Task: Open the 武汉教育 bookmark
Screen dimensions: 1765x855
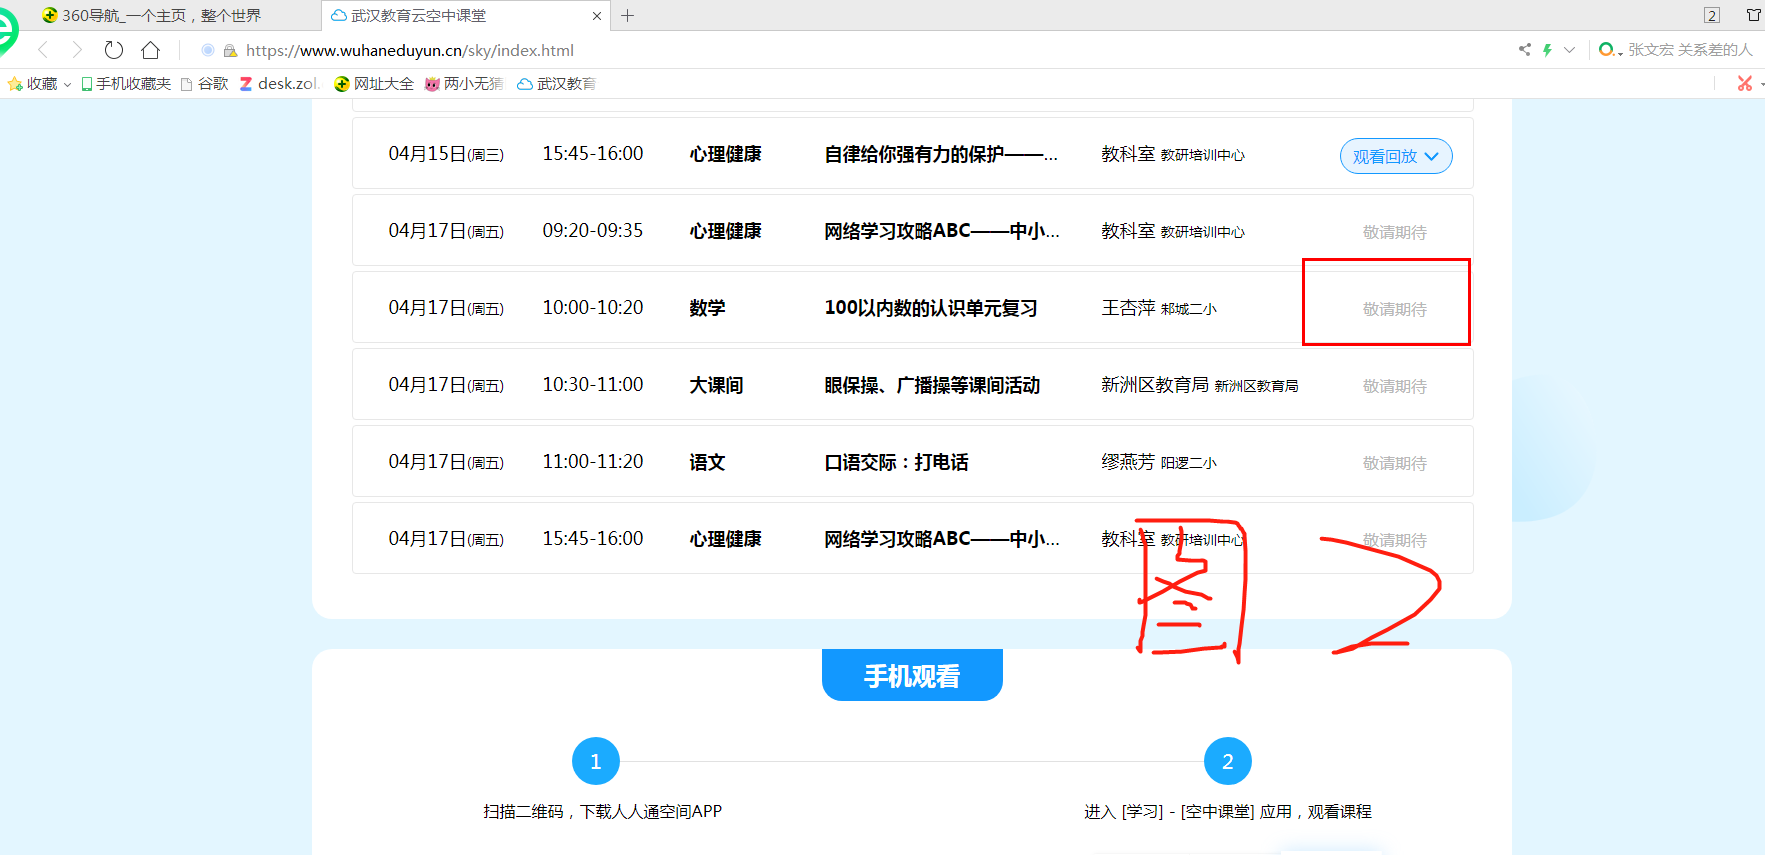Action: pos(556,84)
